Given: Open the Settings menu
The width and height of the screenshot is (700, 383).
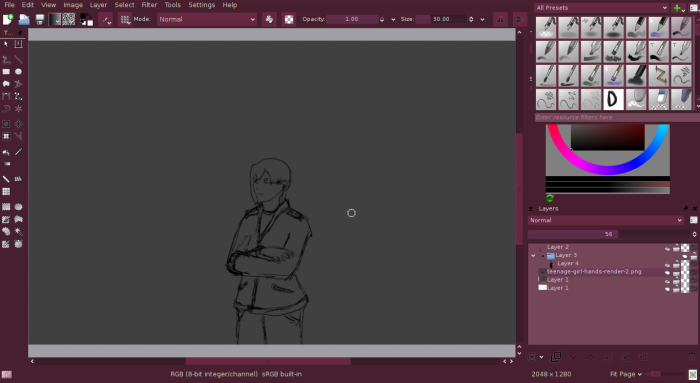Looking at the screenshot, I should pos(201,5).
